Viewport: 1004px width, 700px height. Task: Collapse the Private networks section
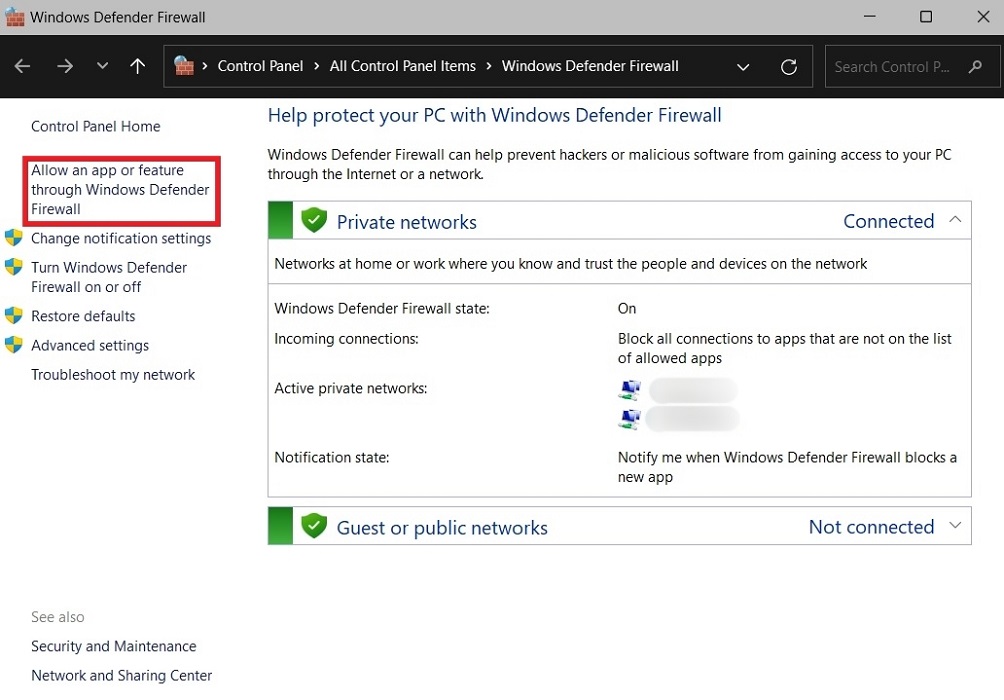coord(956,219)
